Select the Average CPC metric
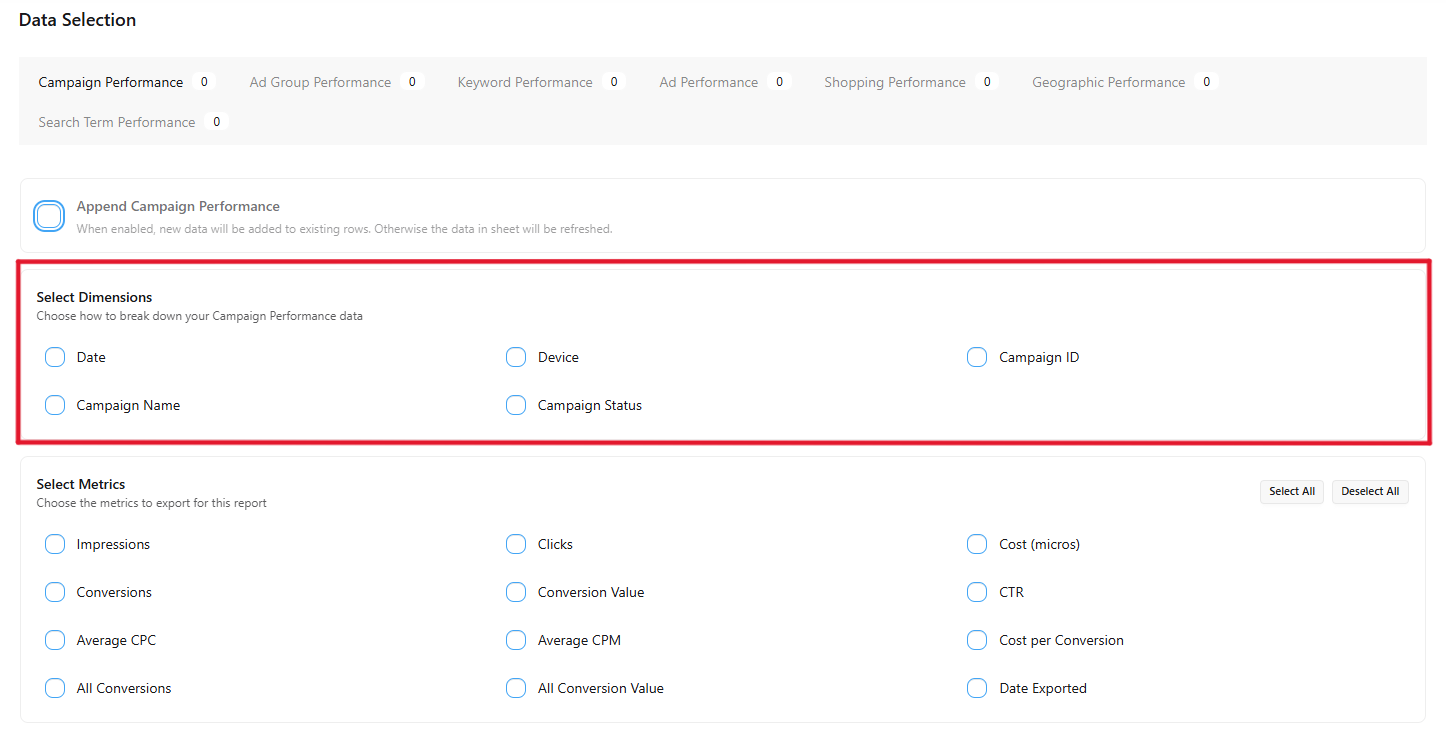This screenshot has height=738, width=1446. tap(55, 640)
